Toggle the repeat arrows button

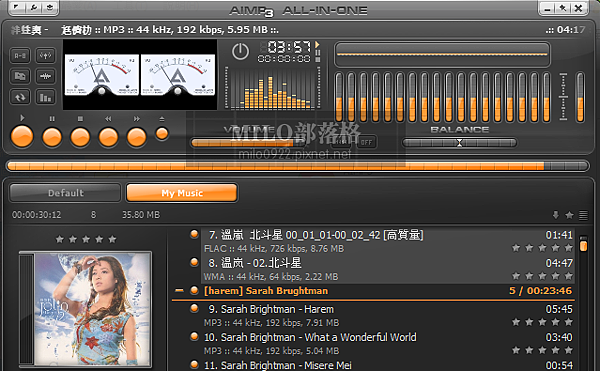(x=20, y=97)
